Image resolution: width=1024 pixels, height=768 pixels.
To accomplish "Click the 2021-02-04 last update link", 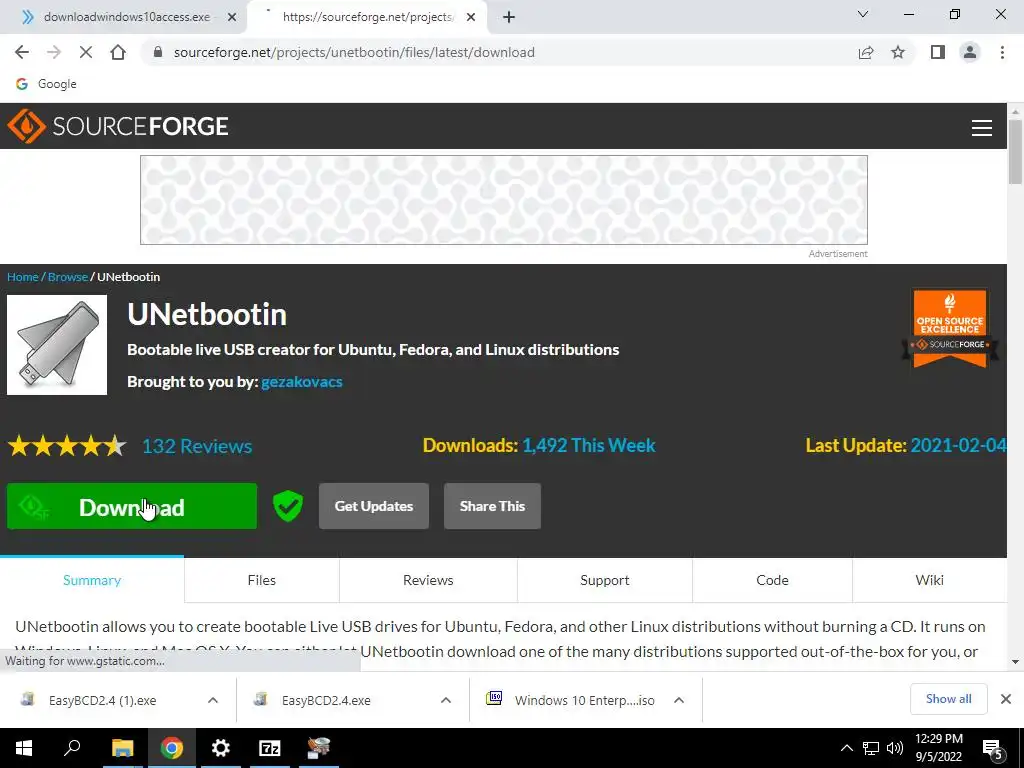I will click(958, 445).
